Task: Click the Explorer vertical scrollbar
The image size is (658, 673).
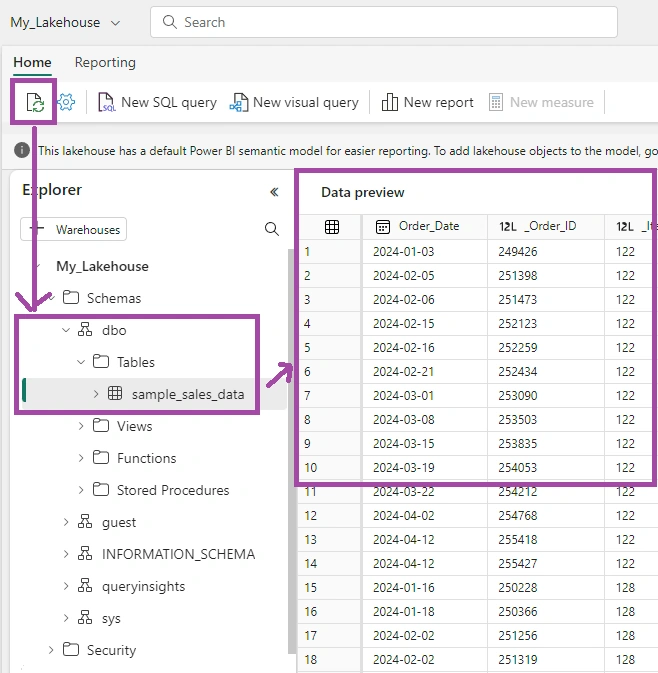Action: pos(292,451)
